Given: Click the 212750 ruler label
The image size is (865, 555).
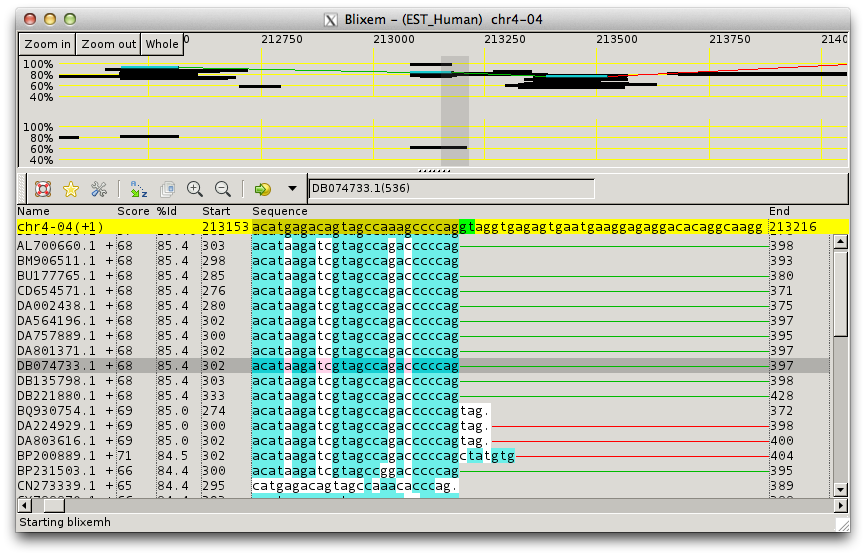Looking at the screenshot, I should (282, 39).
